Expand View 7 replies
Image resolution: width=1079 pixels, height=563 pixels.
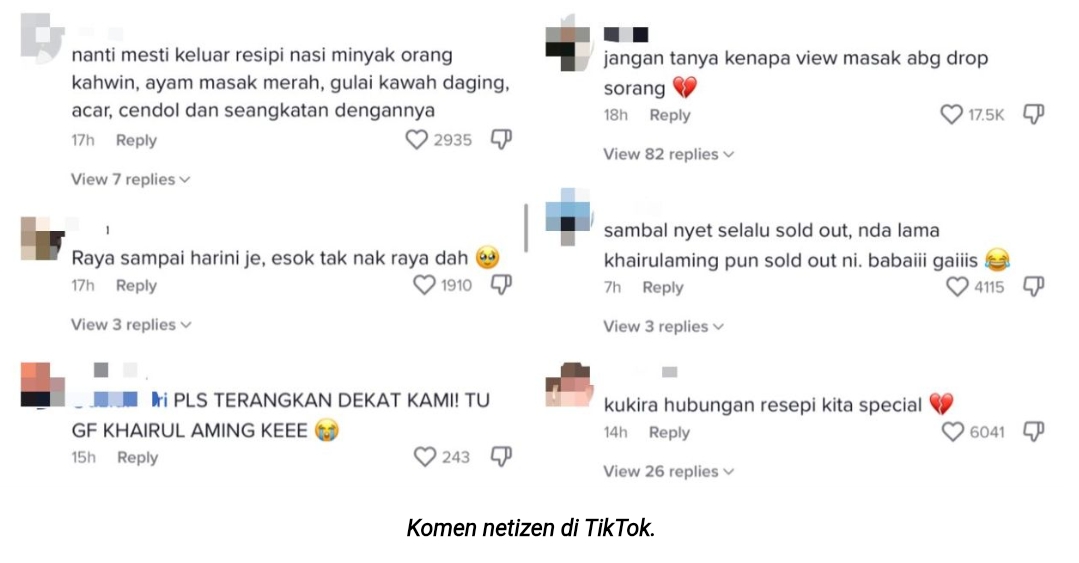131,179
